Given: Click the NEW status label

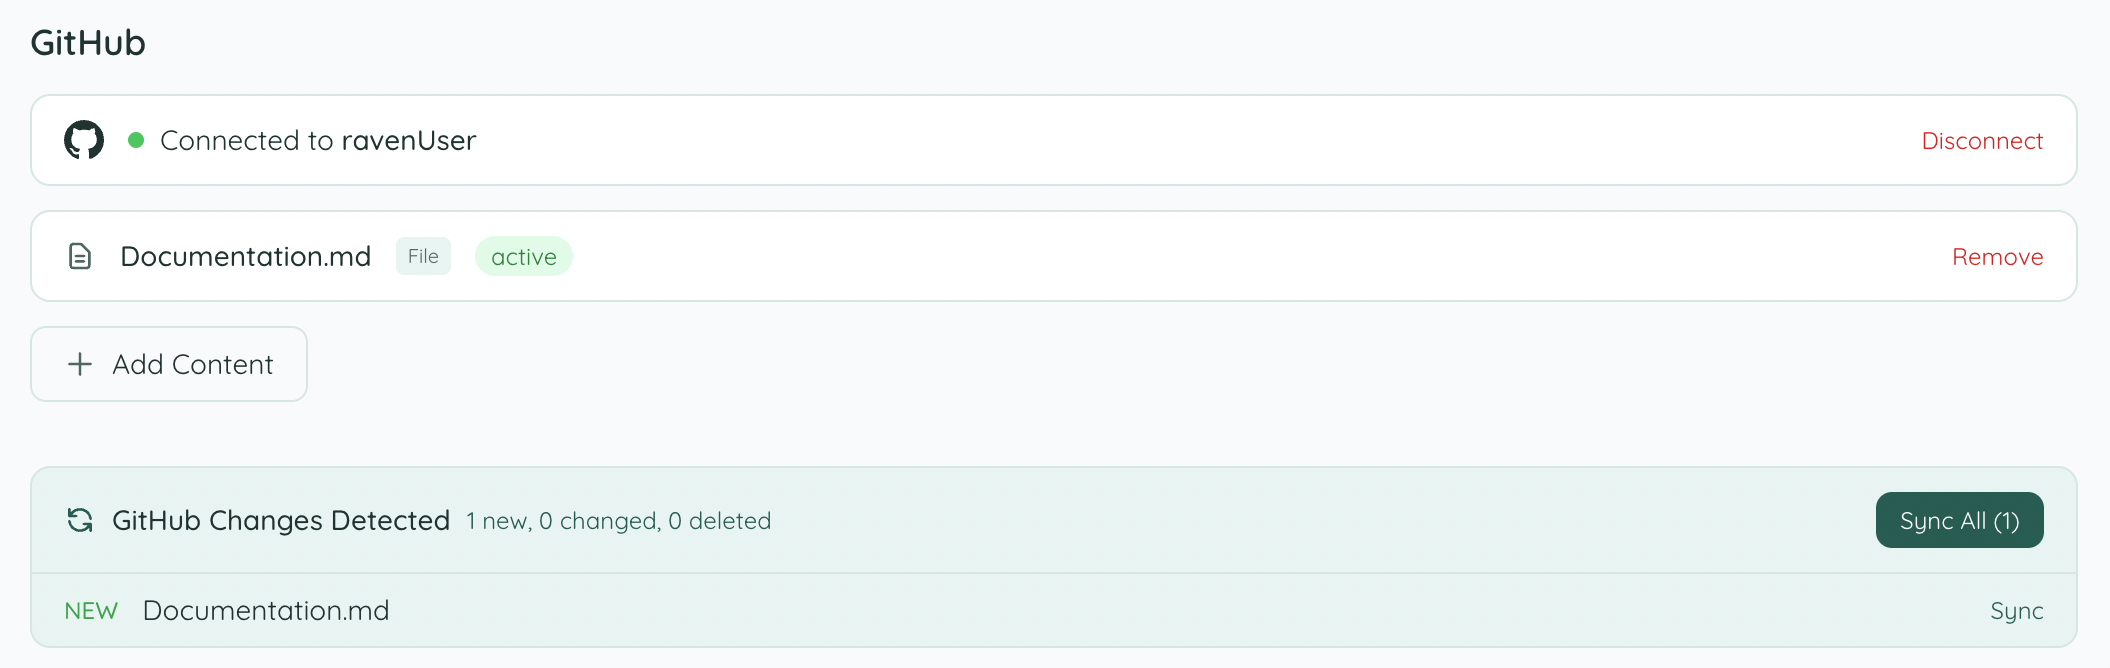Looking at the screenshot, I should 91,610.
